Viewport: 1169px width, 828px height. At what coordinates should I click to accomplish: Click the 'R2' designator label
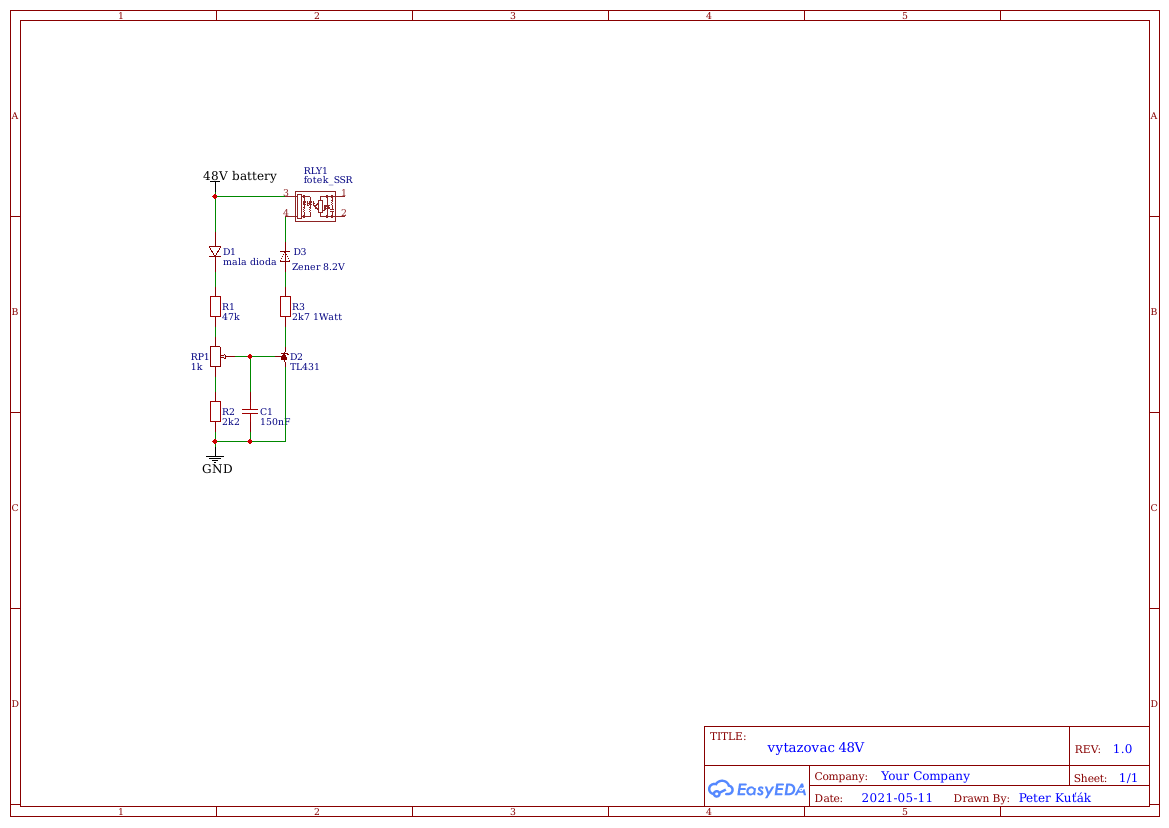(228, 411)
